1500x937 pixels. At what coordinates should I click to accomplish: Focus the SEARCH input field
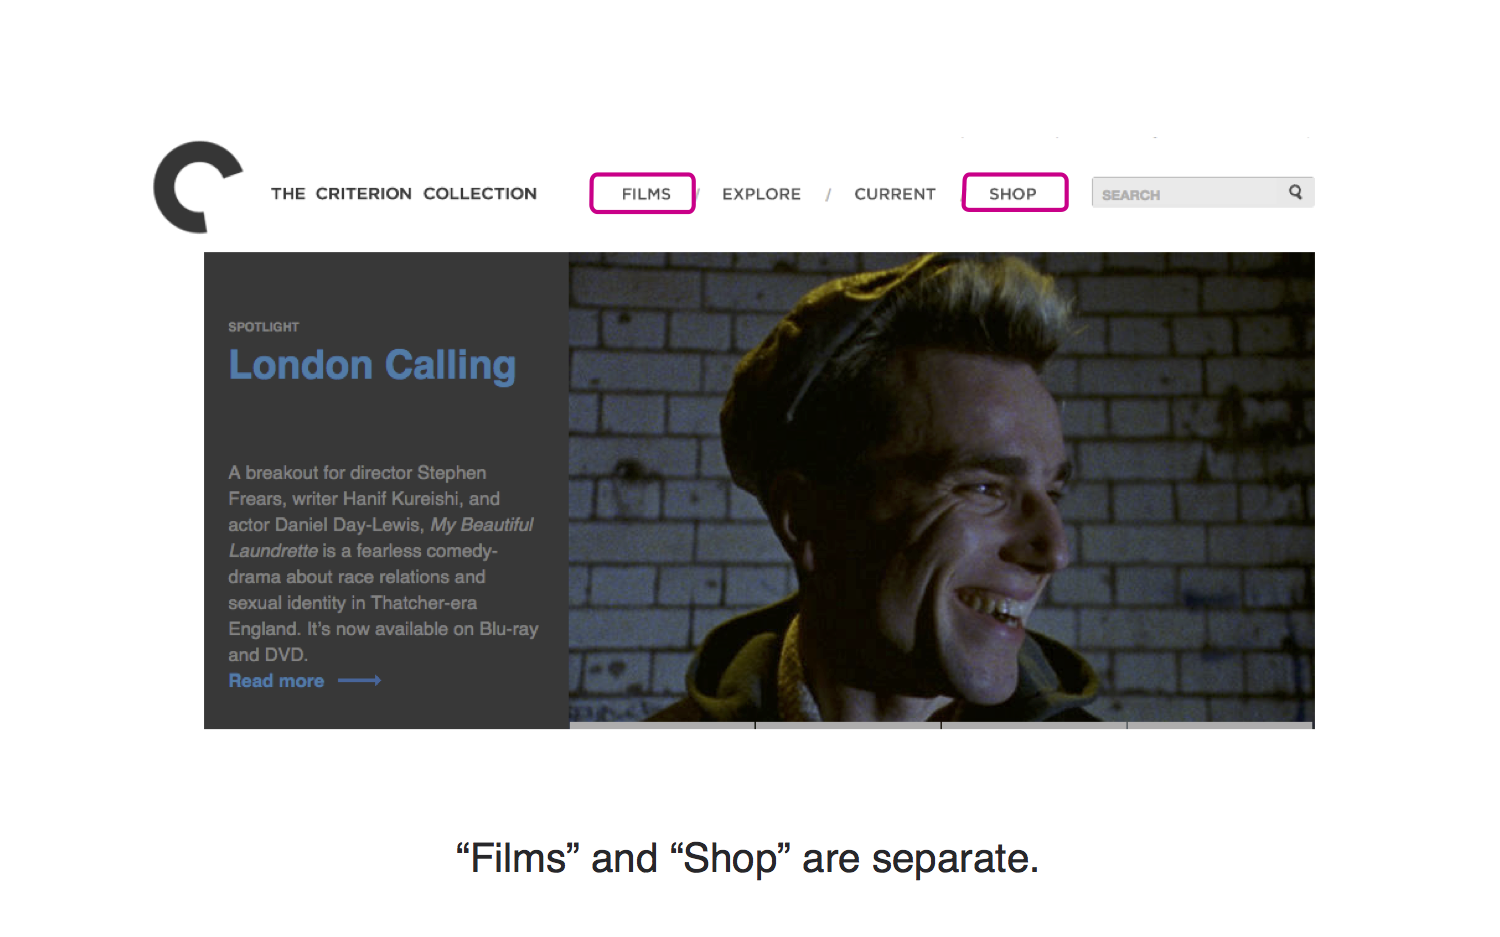tap(1203, 193)
